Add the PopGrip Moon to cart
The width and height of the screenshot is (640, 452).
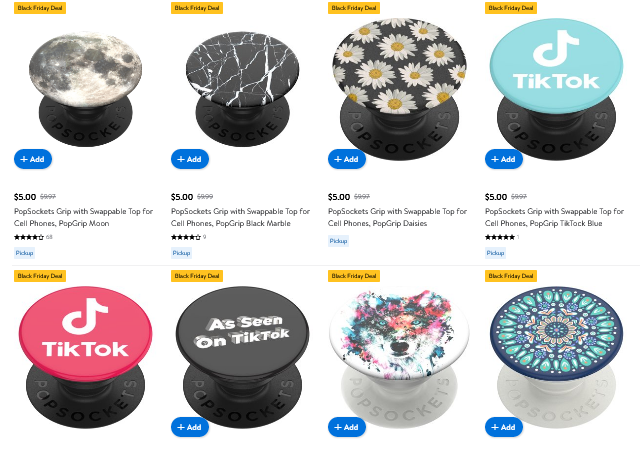pos(33,159)
